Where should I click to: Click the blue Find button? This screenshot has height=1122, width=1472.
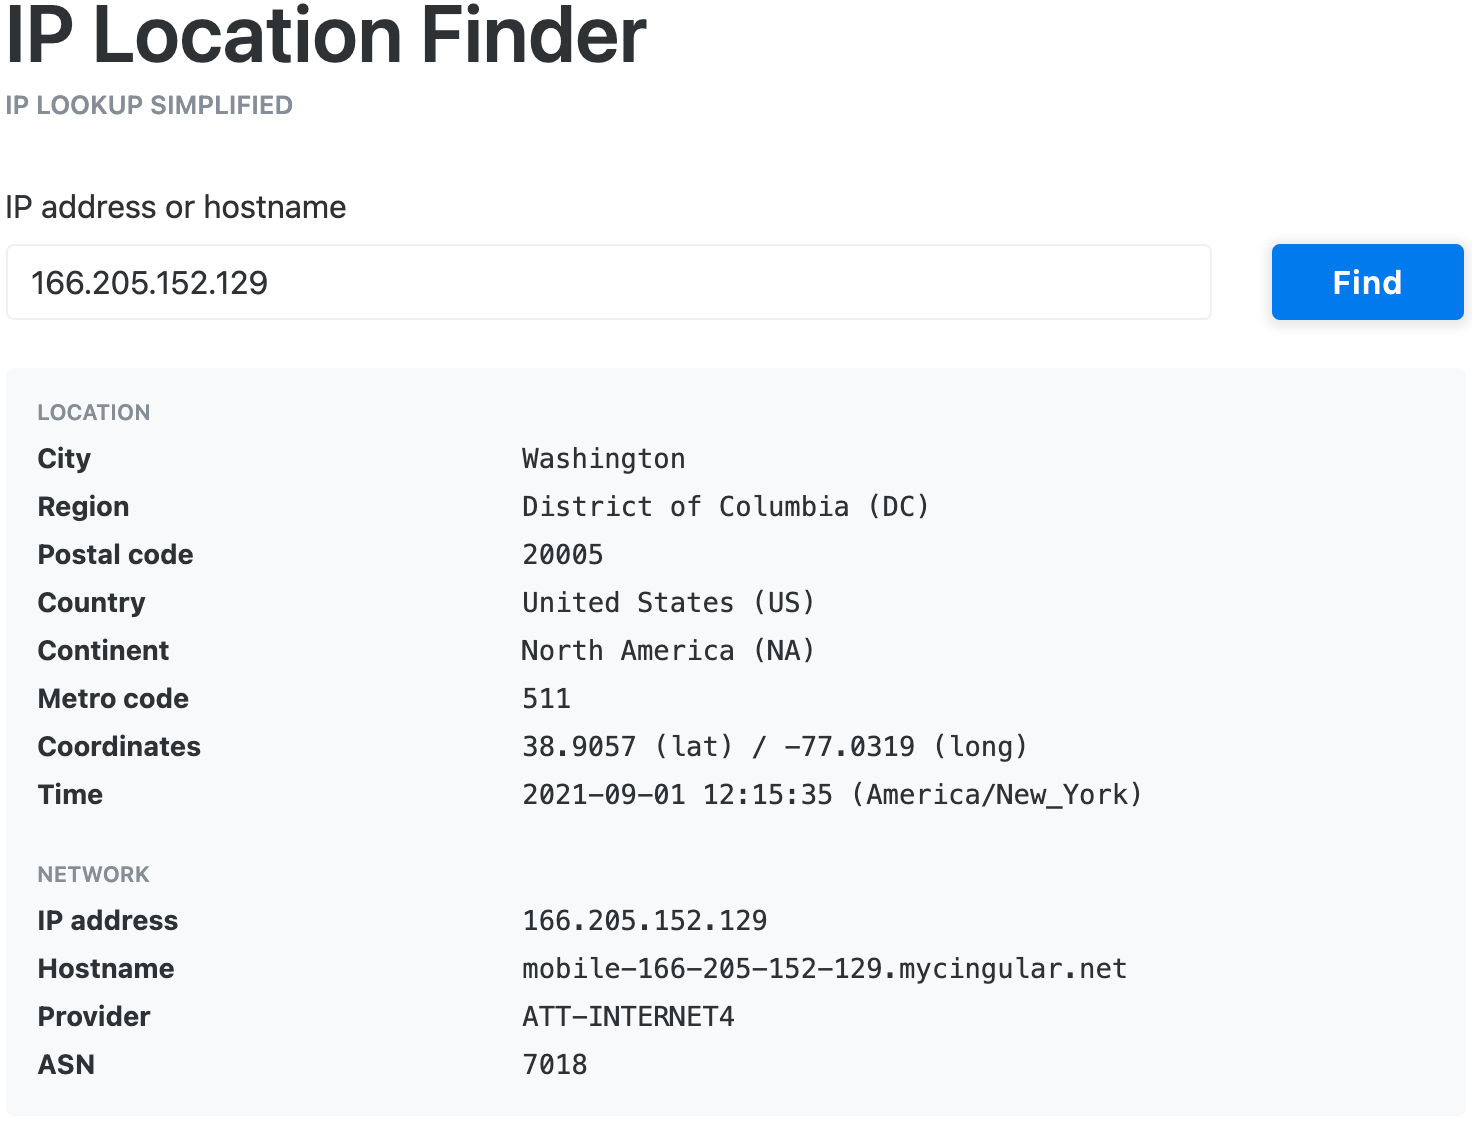[x=1367, y=282]
